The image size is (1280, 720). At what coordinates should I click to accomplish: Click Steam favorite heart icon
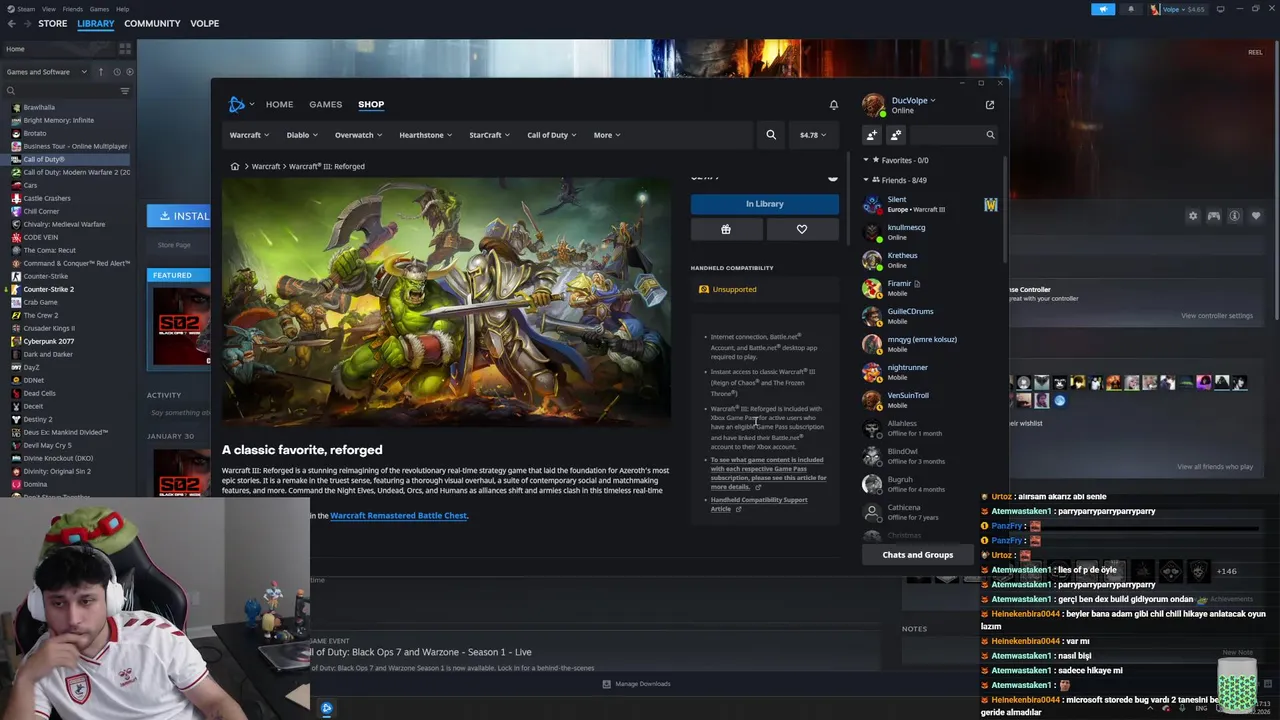click(x=1256, y=216)
